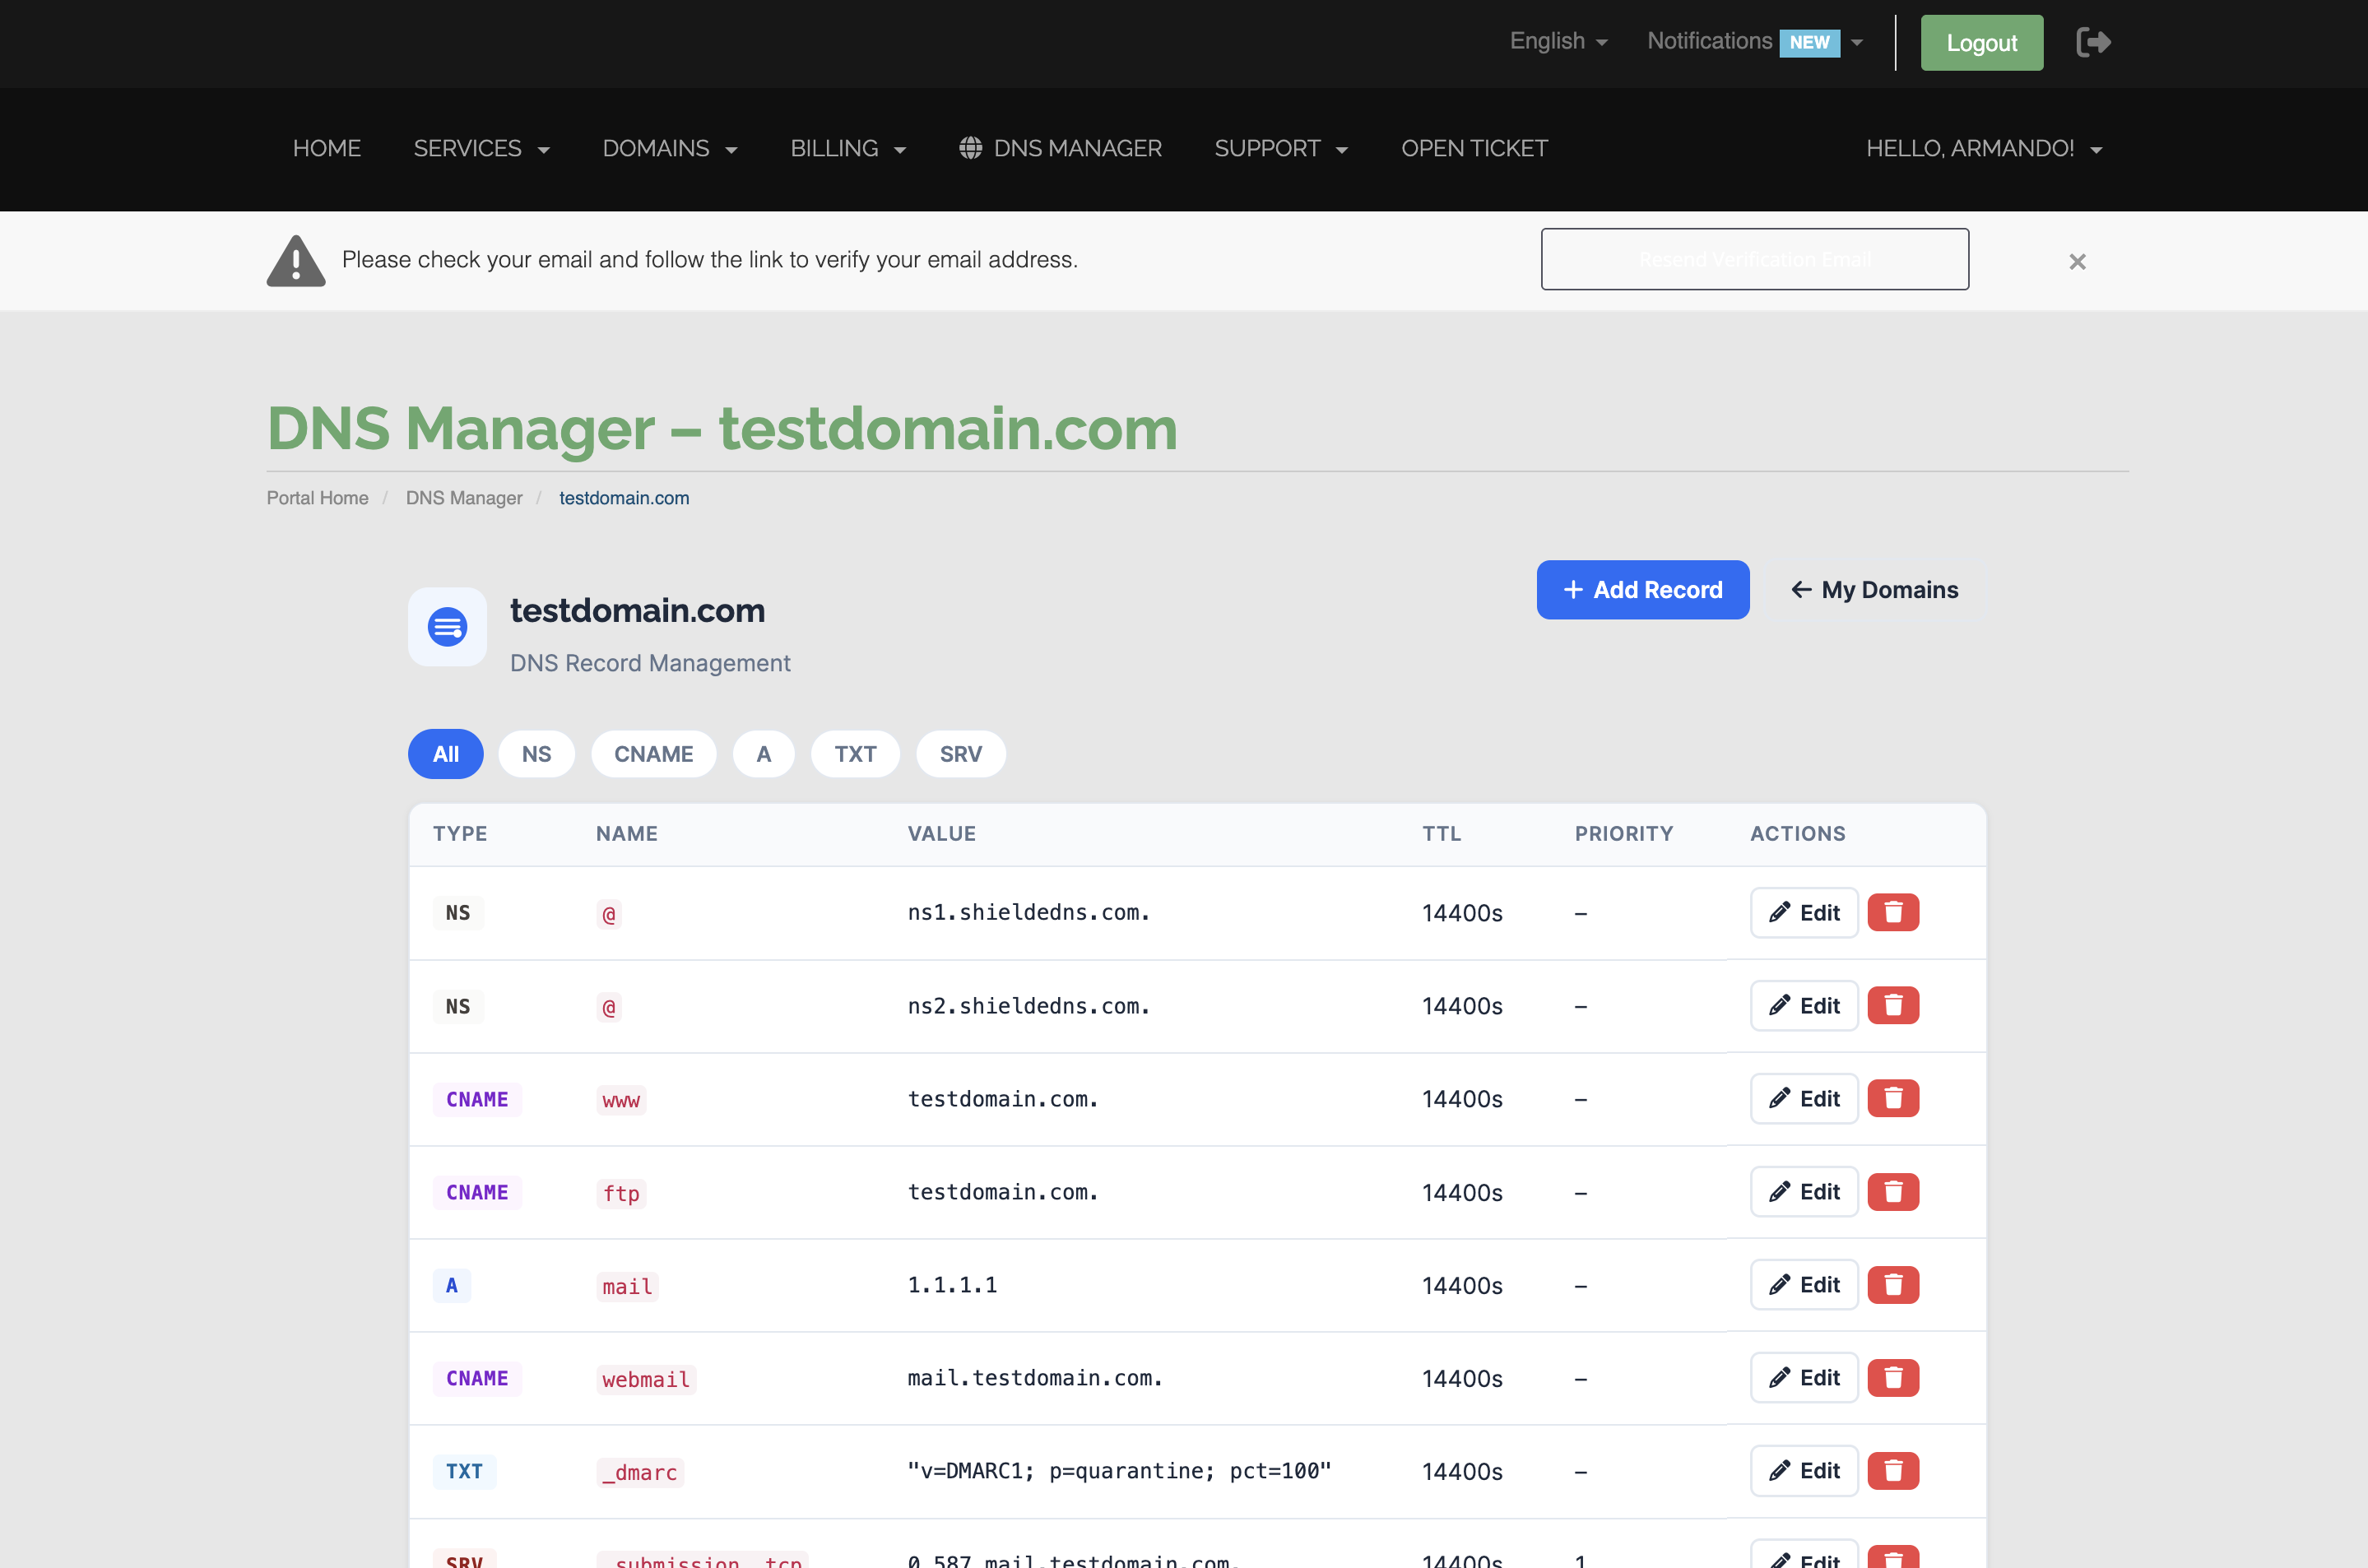Delete the _dmarc TXT record
This screenshot has height=1568, width=2368.
1892,1470
